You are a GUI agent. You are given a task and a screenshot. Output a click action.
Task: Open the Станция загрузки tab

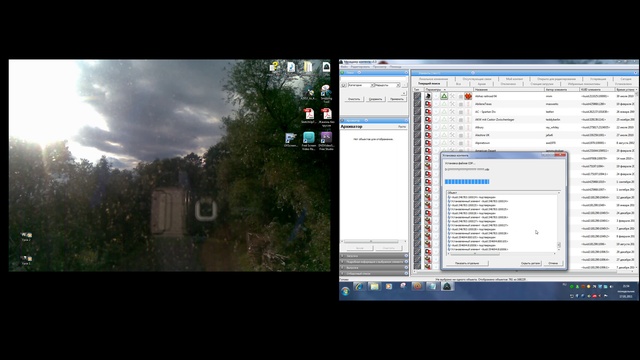coord(542,83)
